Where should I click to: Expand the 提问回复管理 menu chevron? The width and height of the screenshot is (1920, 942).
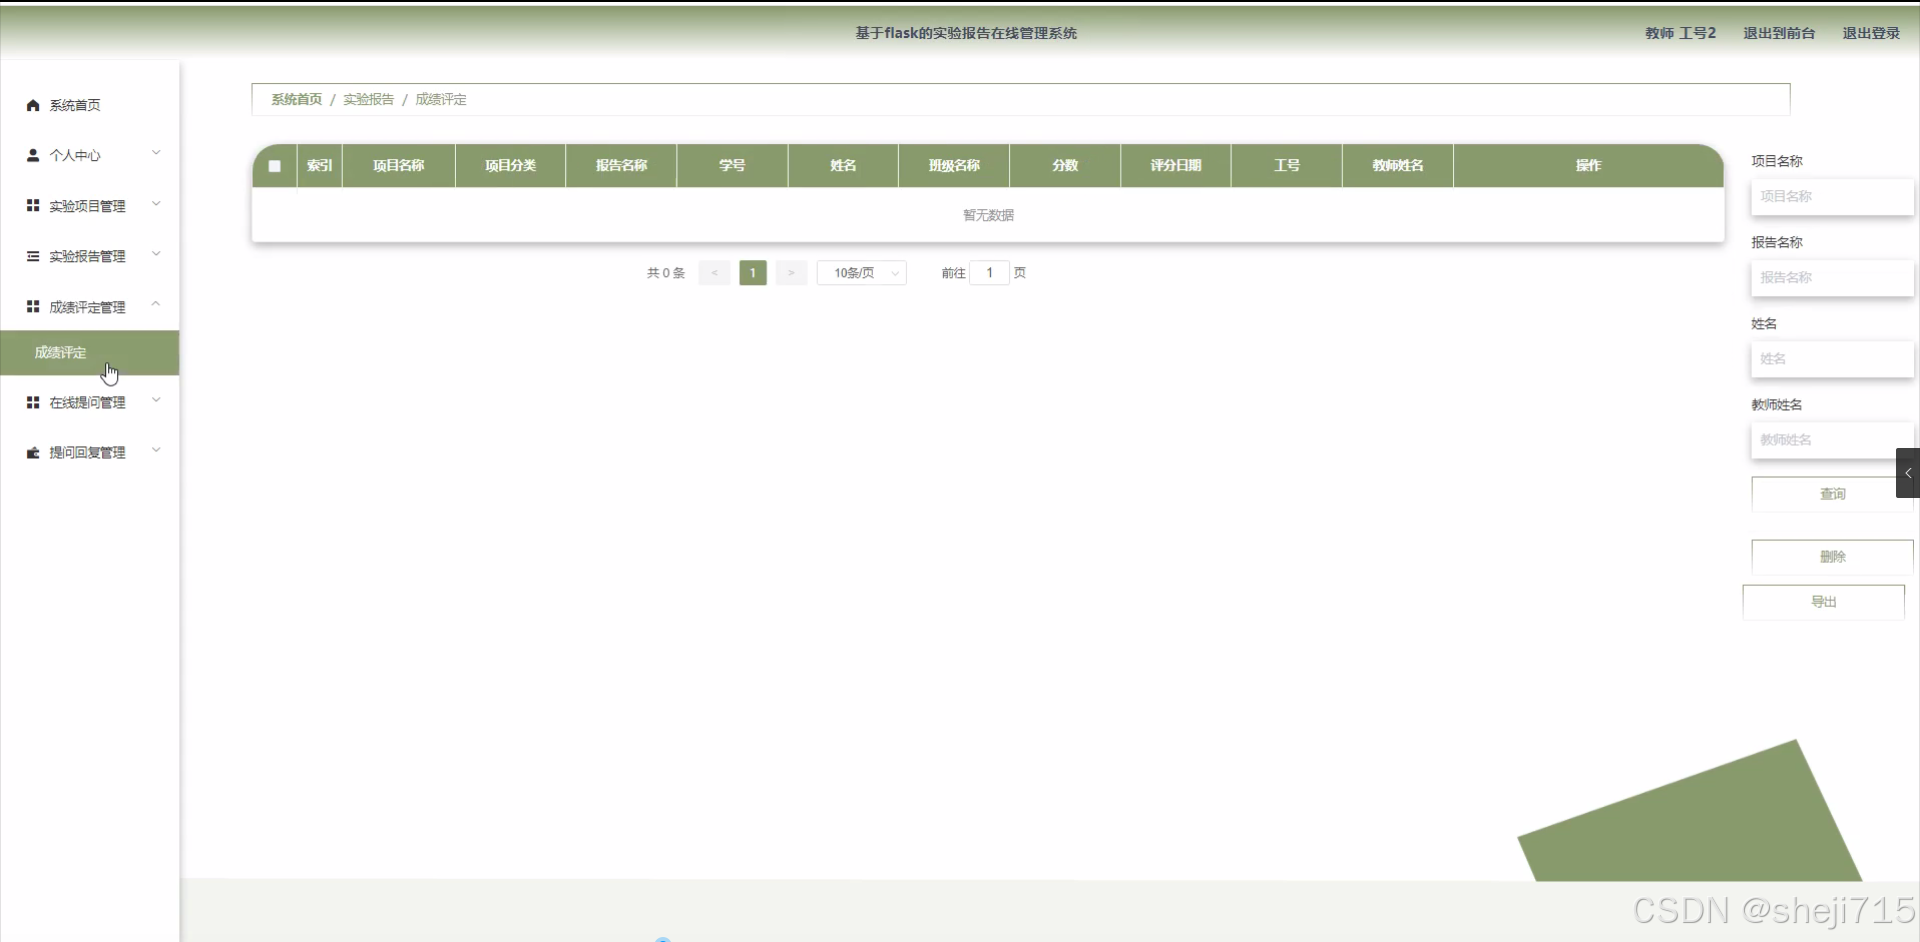pyautogui.click(x=156, y=450)
